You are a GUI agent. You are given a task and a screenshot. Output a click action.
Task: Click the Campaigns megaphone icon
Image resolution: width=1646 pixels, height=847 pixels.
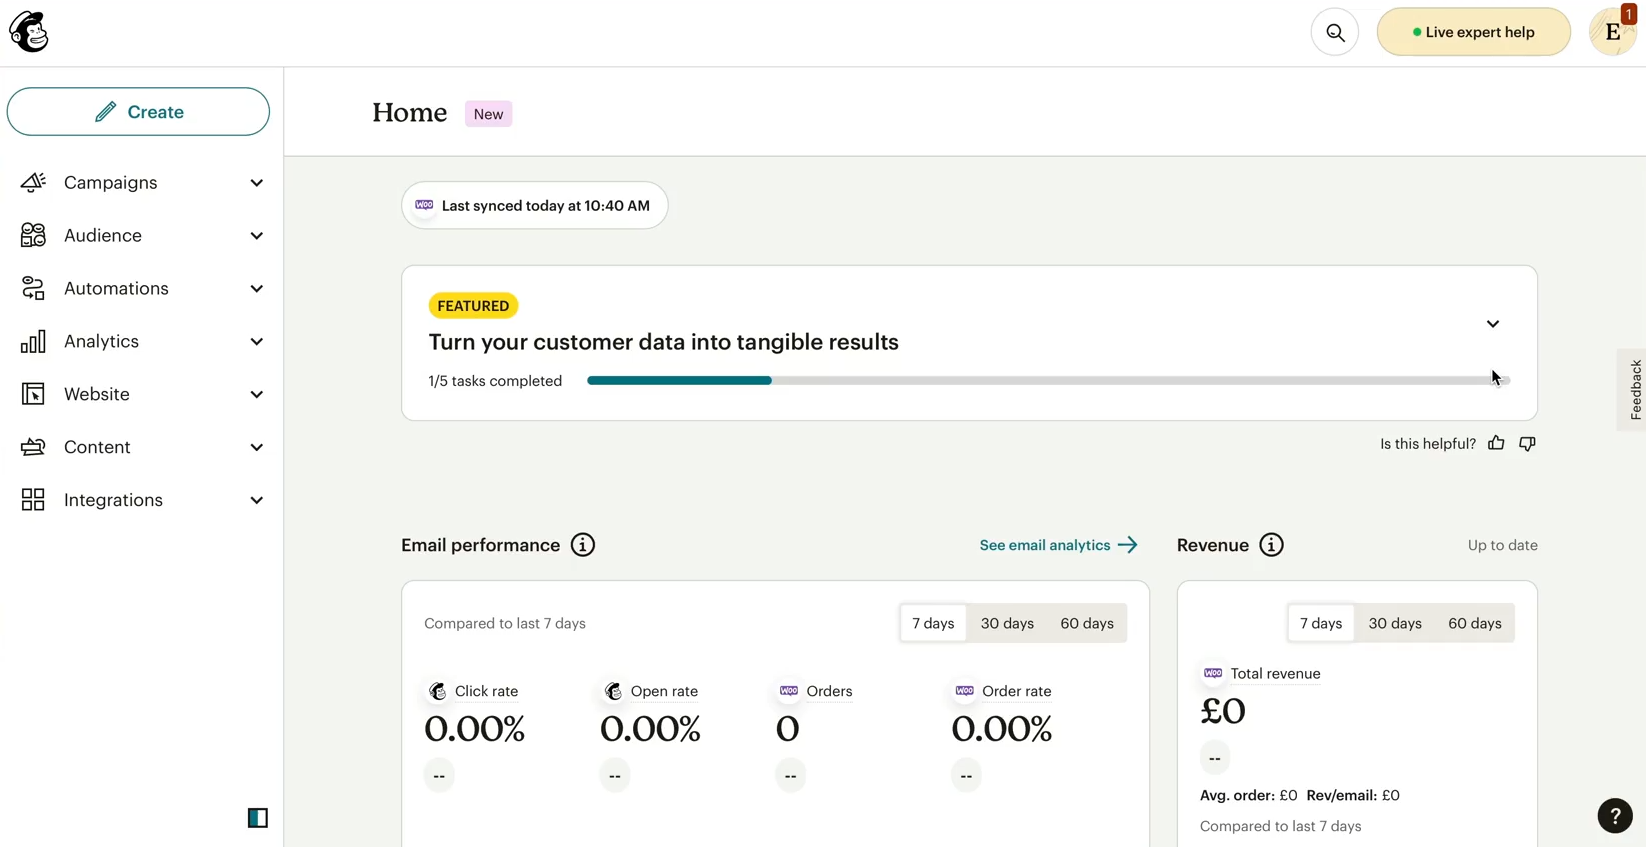(33, 182)
